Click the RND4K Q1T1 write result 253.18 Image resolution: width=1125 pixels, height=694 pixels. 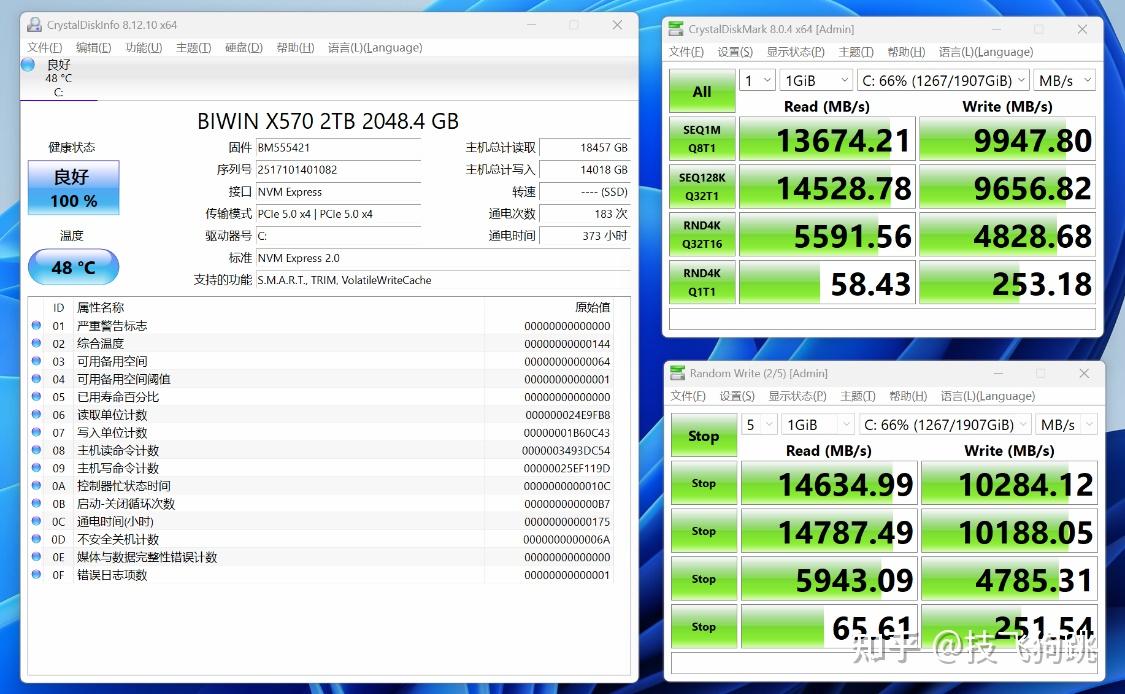click(1007, 281)
